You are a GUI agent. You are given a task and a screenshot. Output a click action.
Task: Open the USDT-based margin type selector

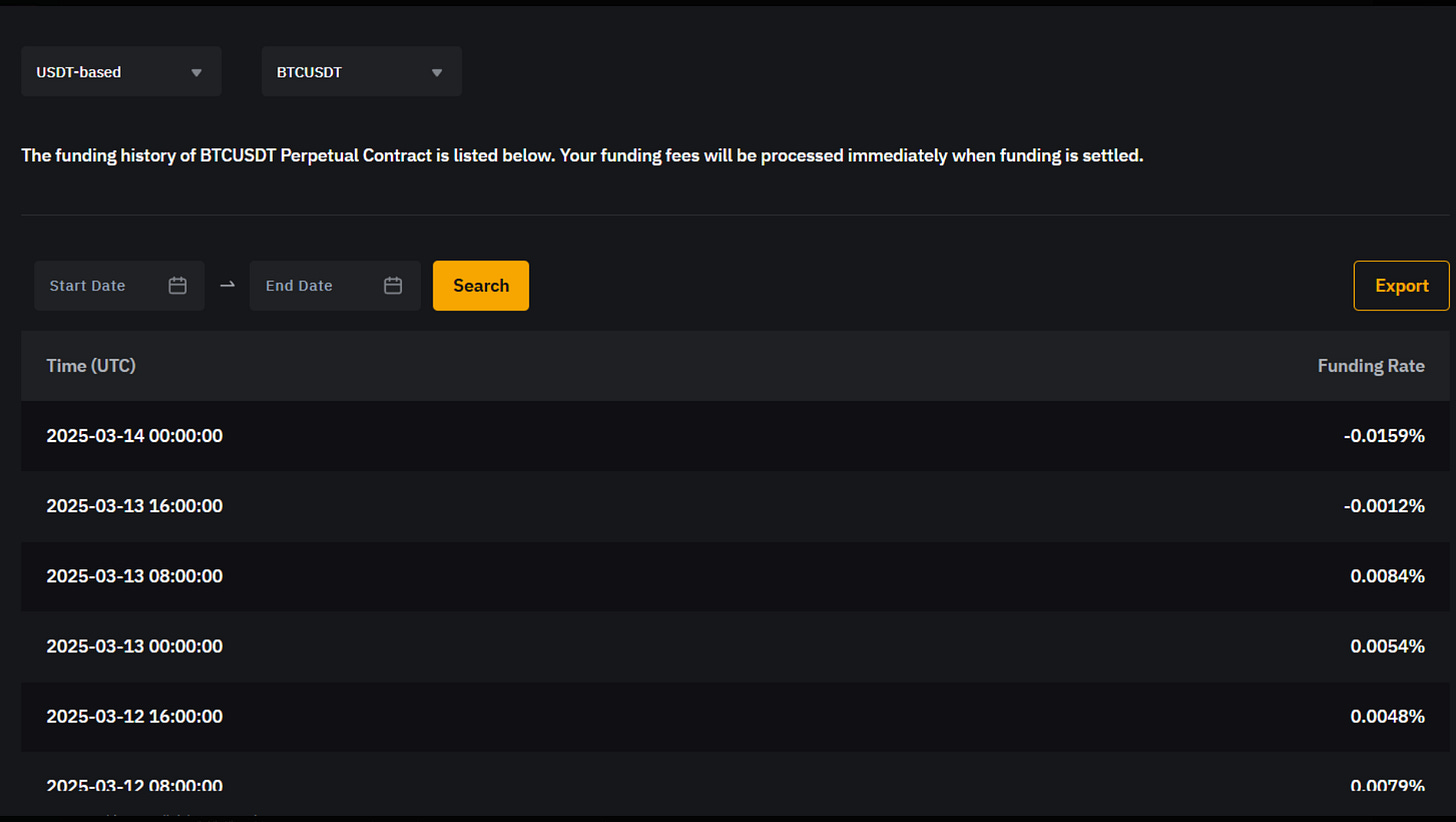[x=120, y=71]
